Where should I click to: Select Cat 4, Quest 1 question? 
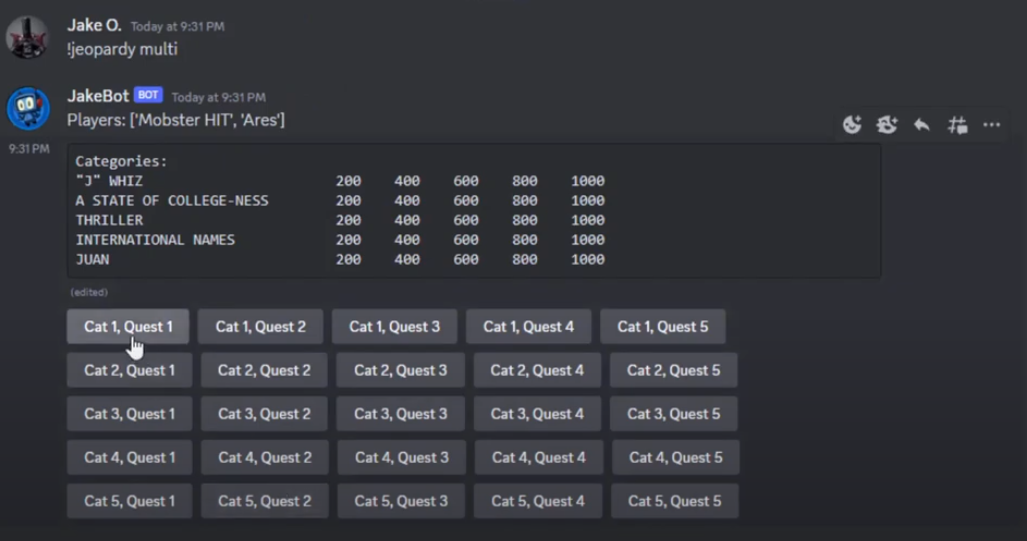point(129,458)
